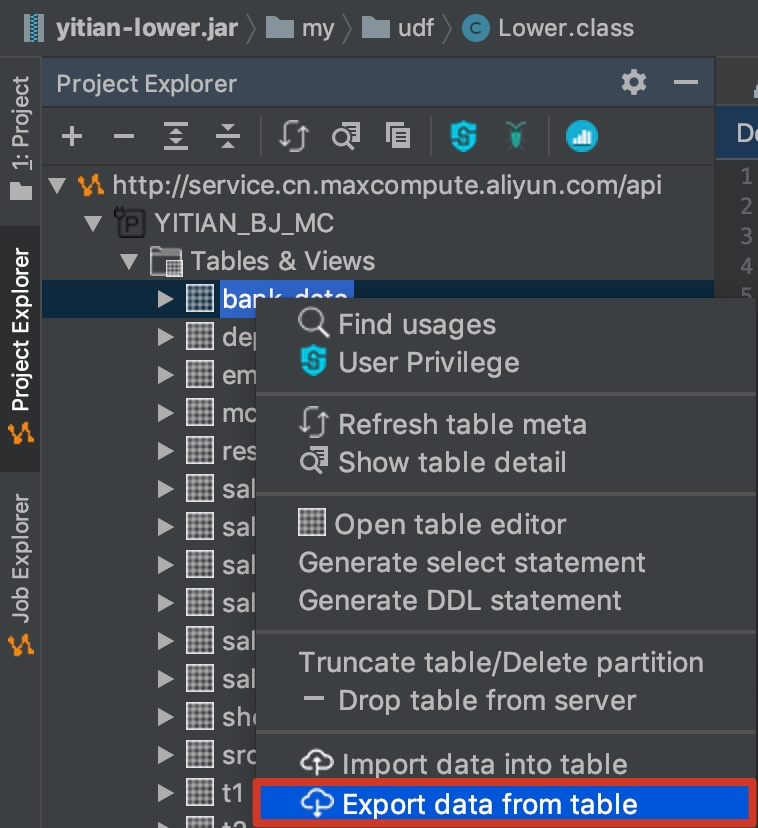Click the plus icon to add a connection
This screenshot has width=758, height=828.
(72, 137)
